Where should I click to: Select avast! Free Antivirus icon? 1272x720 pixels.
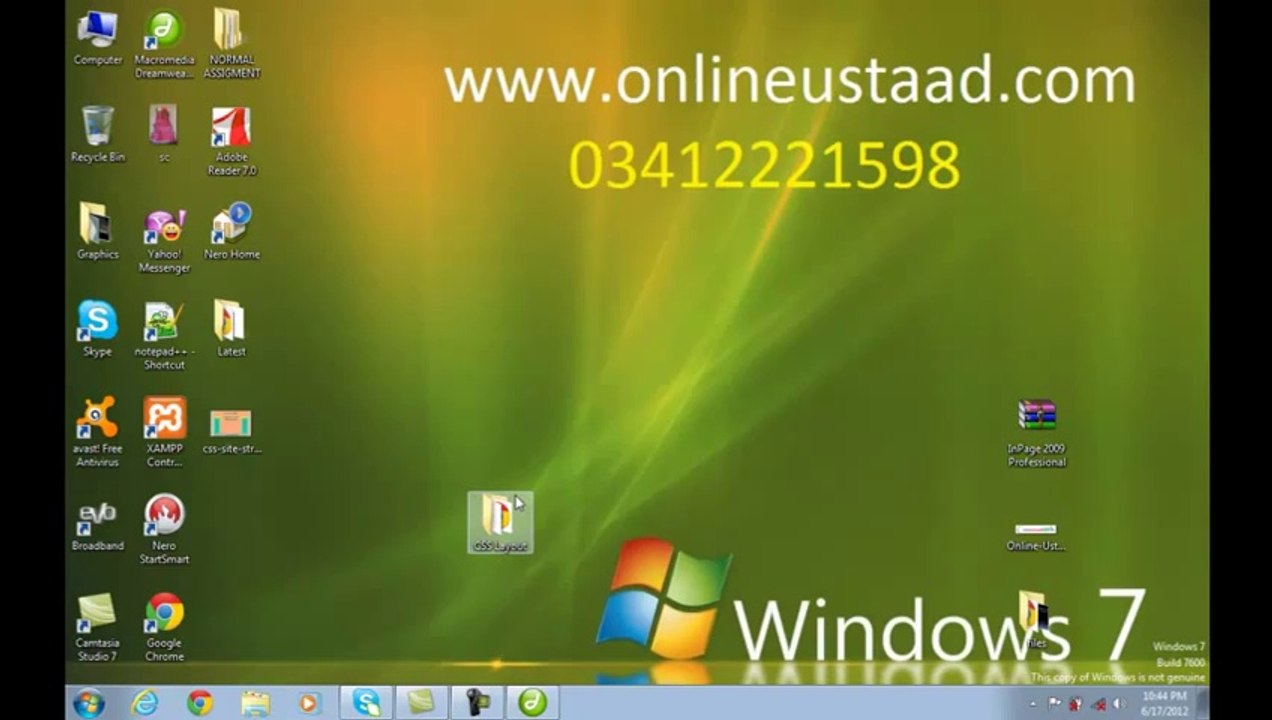[98, 432]
